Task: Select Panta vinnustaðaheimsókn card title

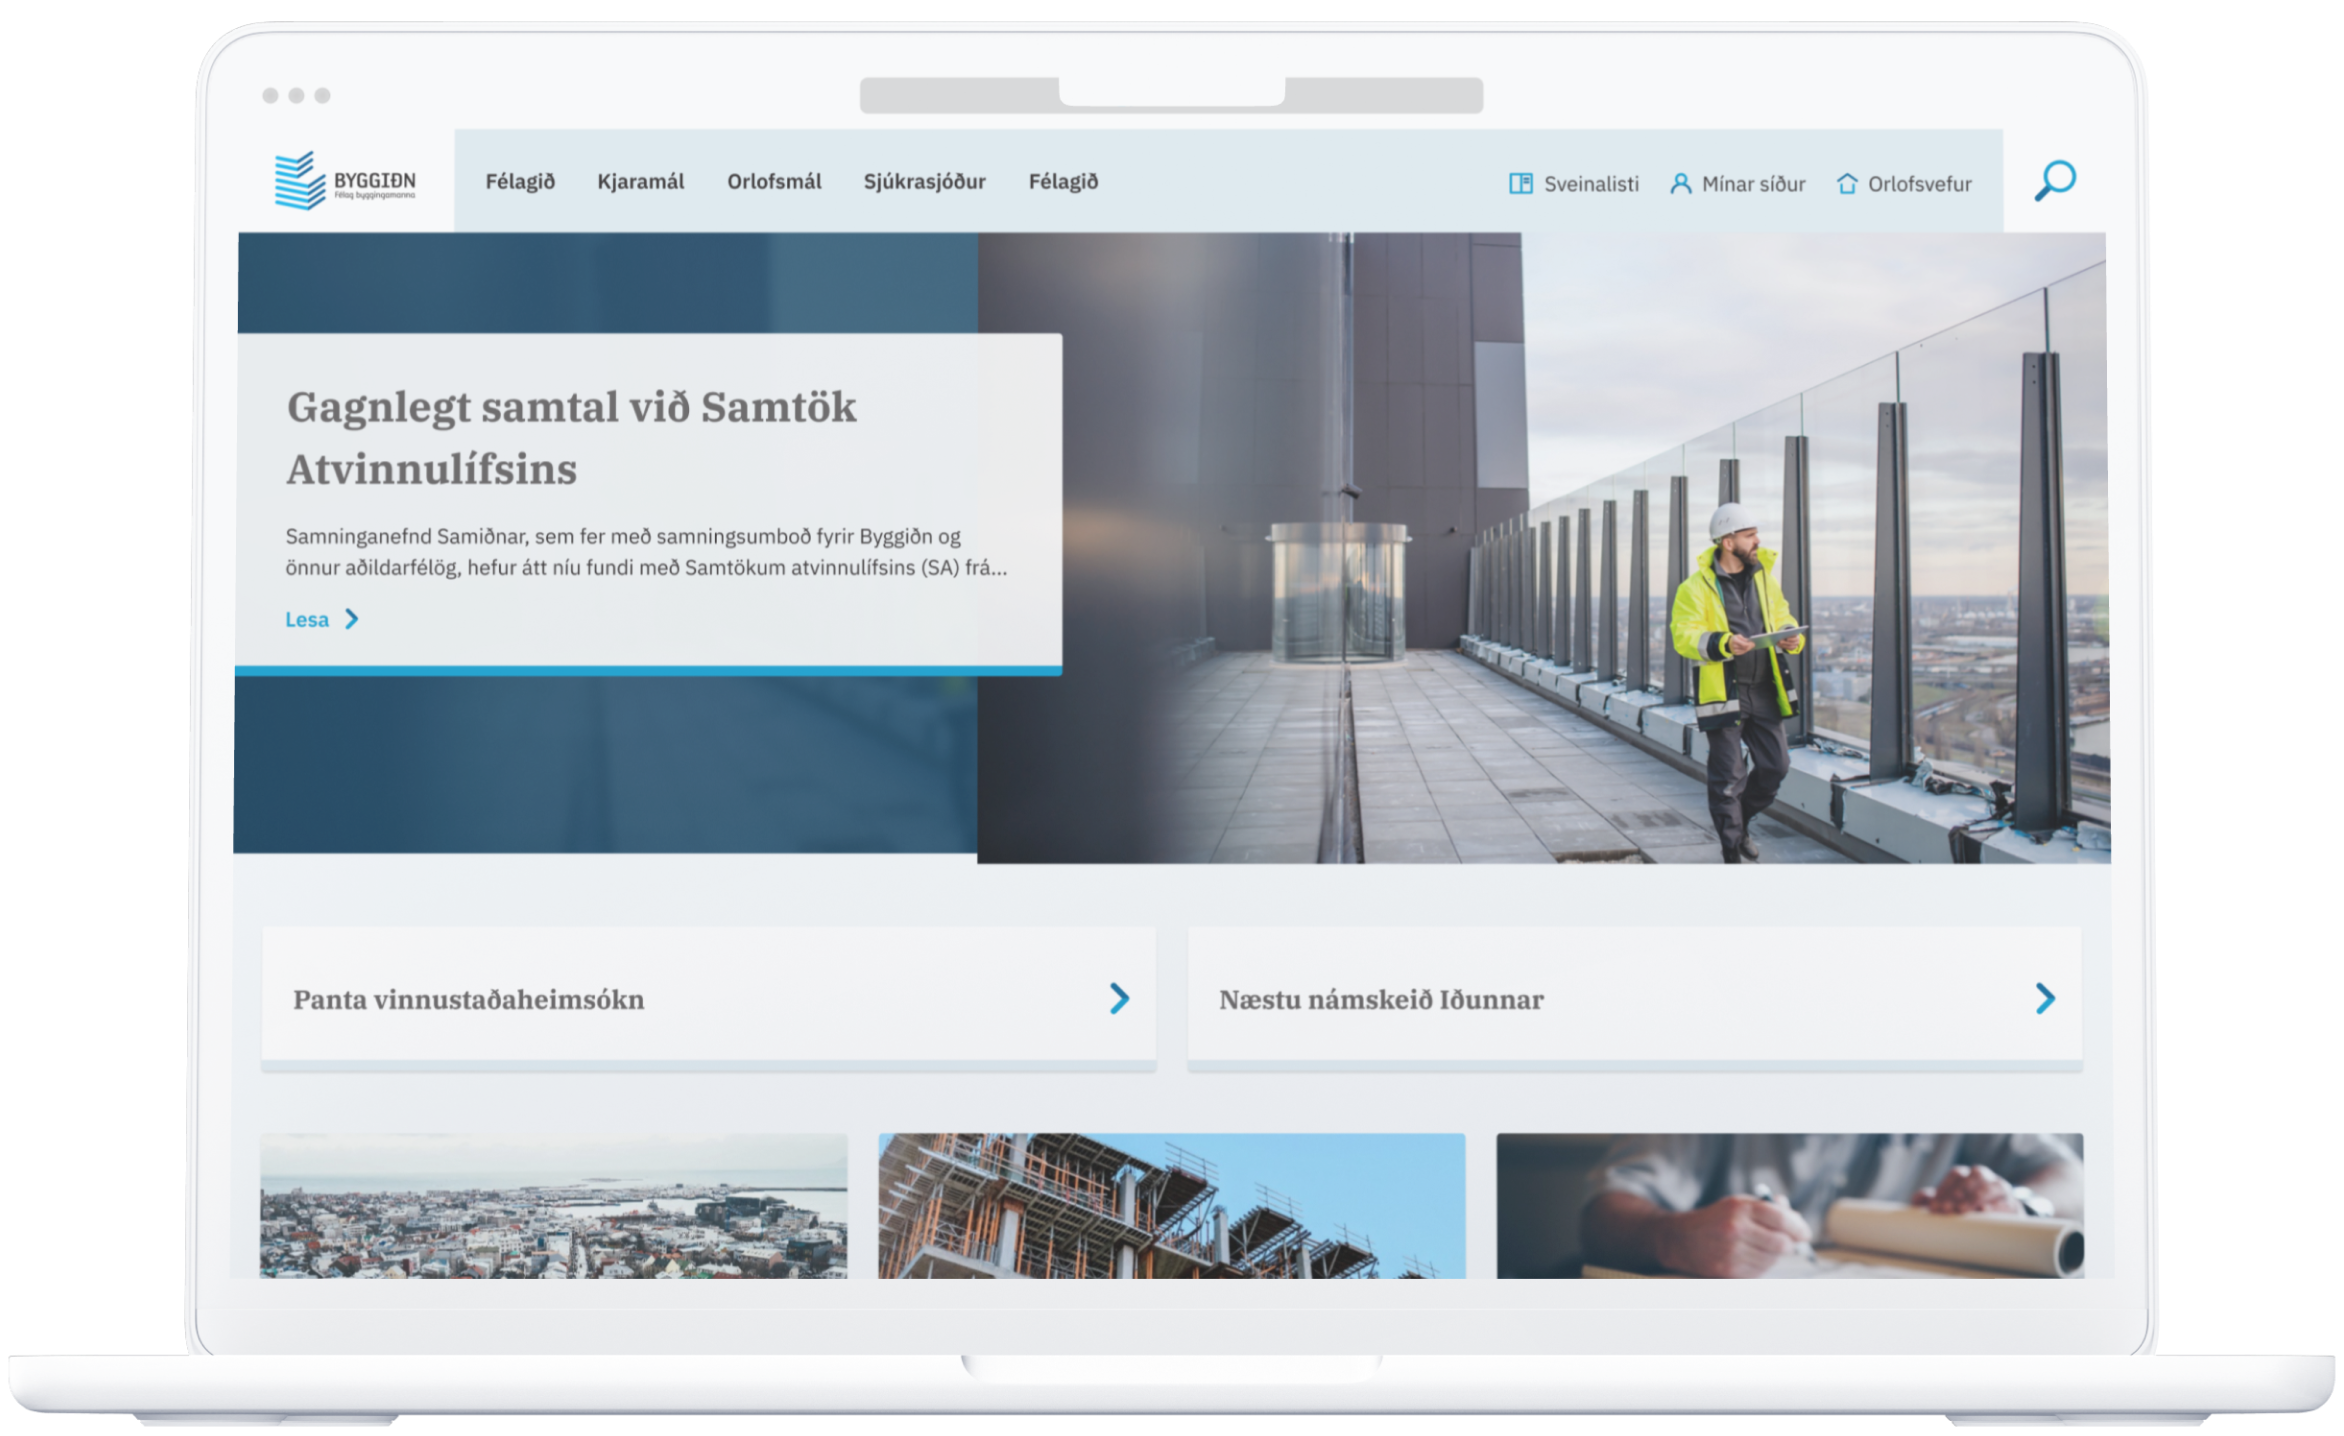Action: pos(468,999)
